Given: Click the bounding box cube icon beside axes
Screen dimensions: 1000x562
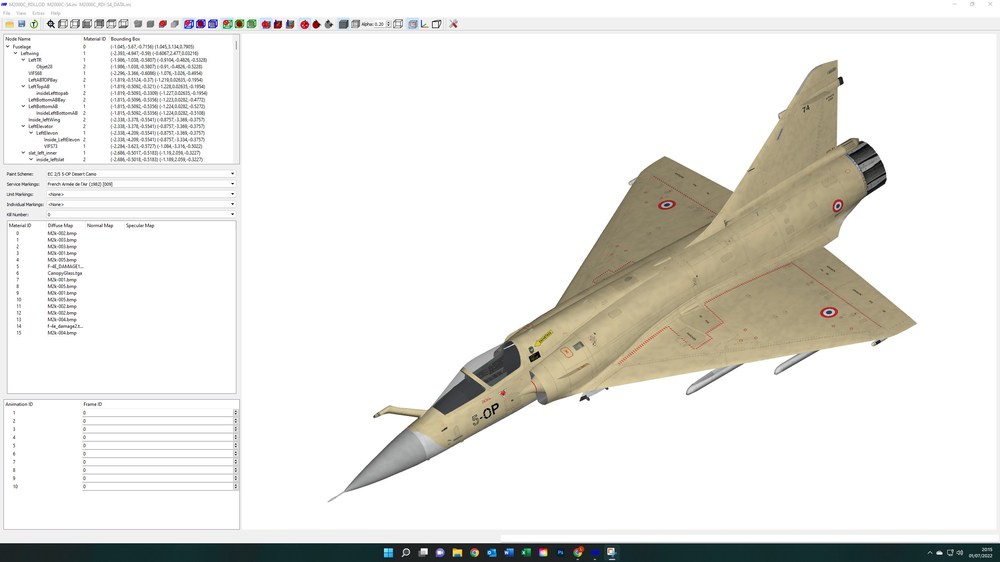Looking at the screenshot, I should (x=437, y=24).
